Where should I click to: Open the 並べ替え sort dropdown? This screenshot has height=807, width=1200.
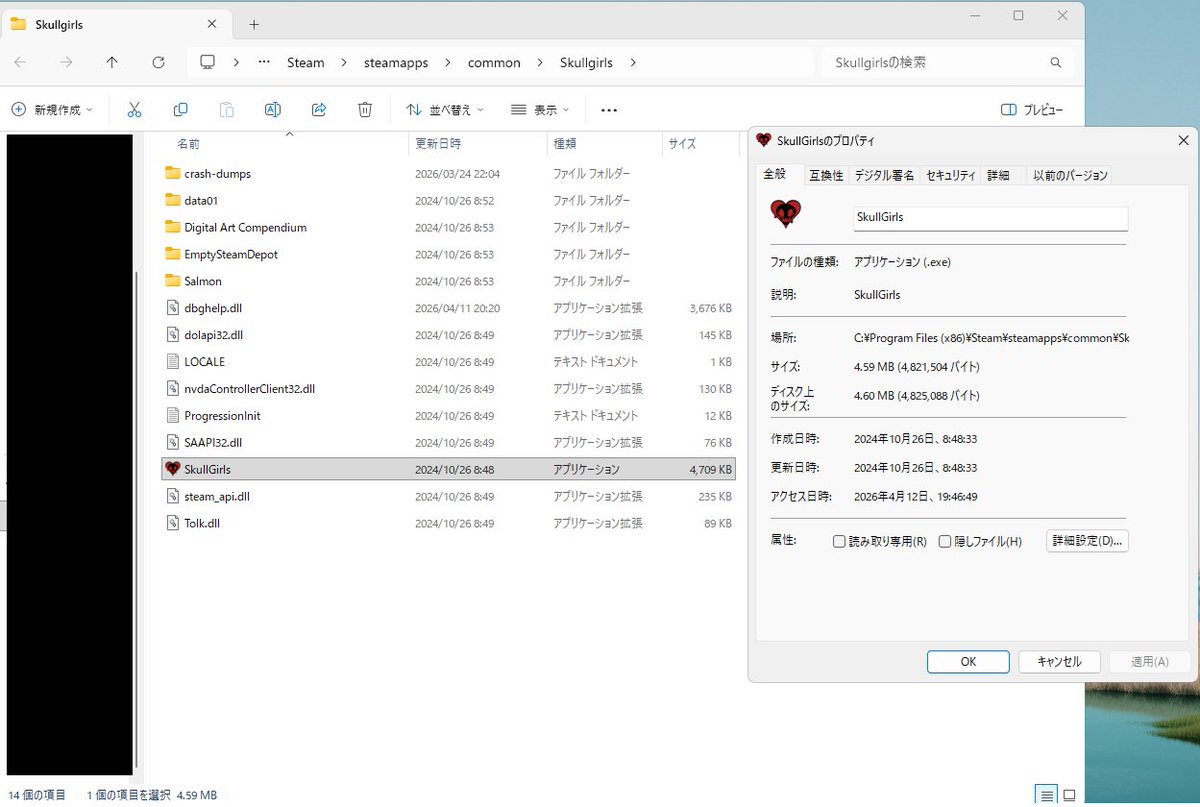pyautogui.click(x=445, y=110)
